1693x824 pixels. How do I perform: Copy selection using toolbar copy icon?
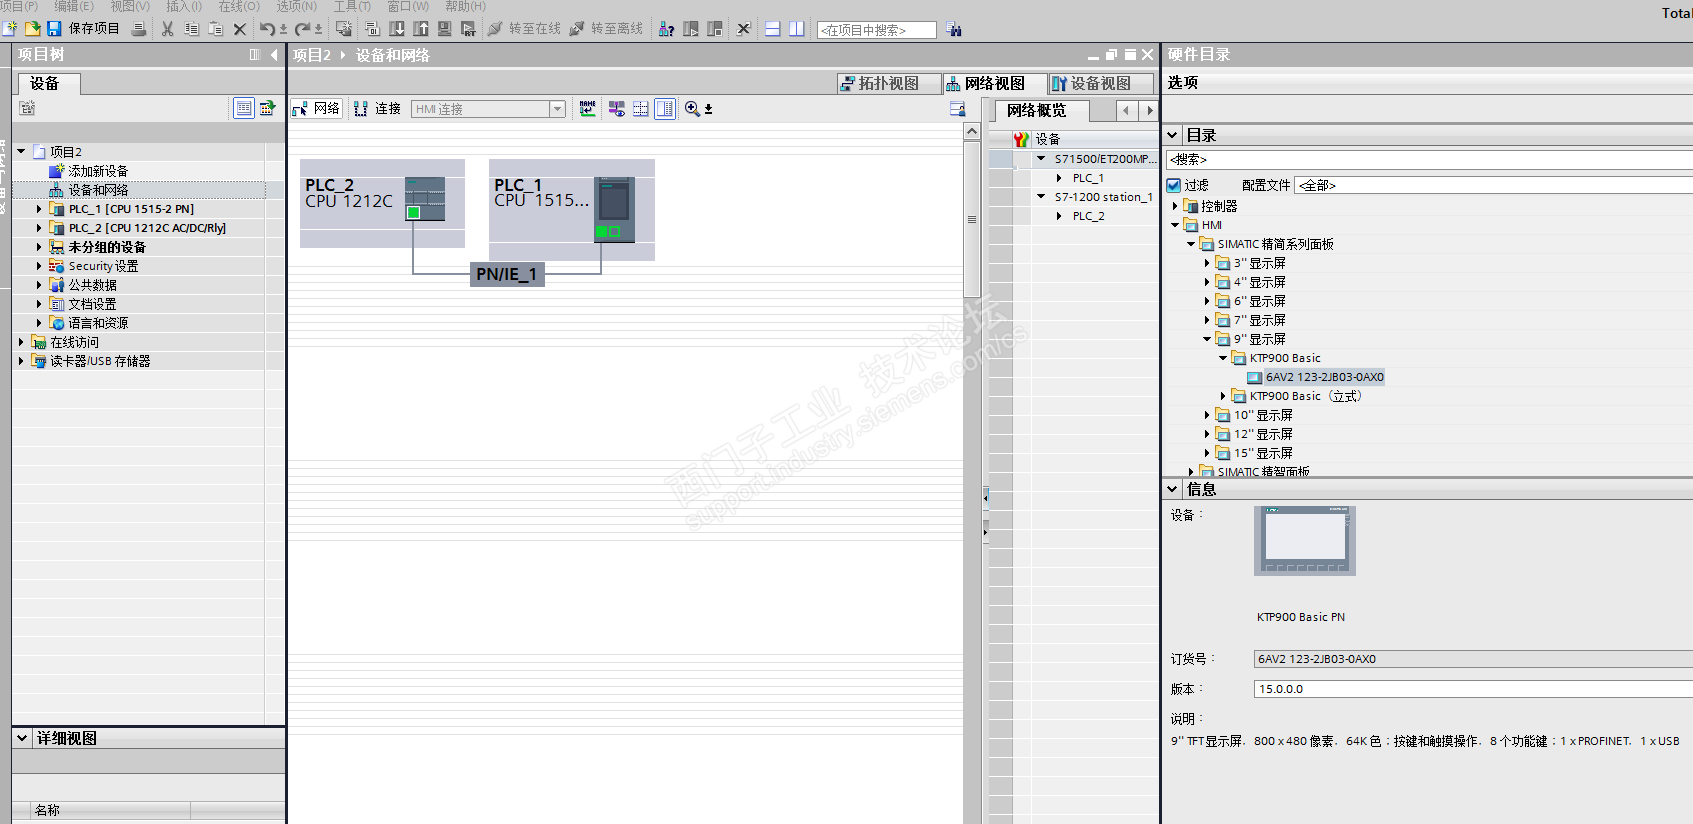[192, 29]
